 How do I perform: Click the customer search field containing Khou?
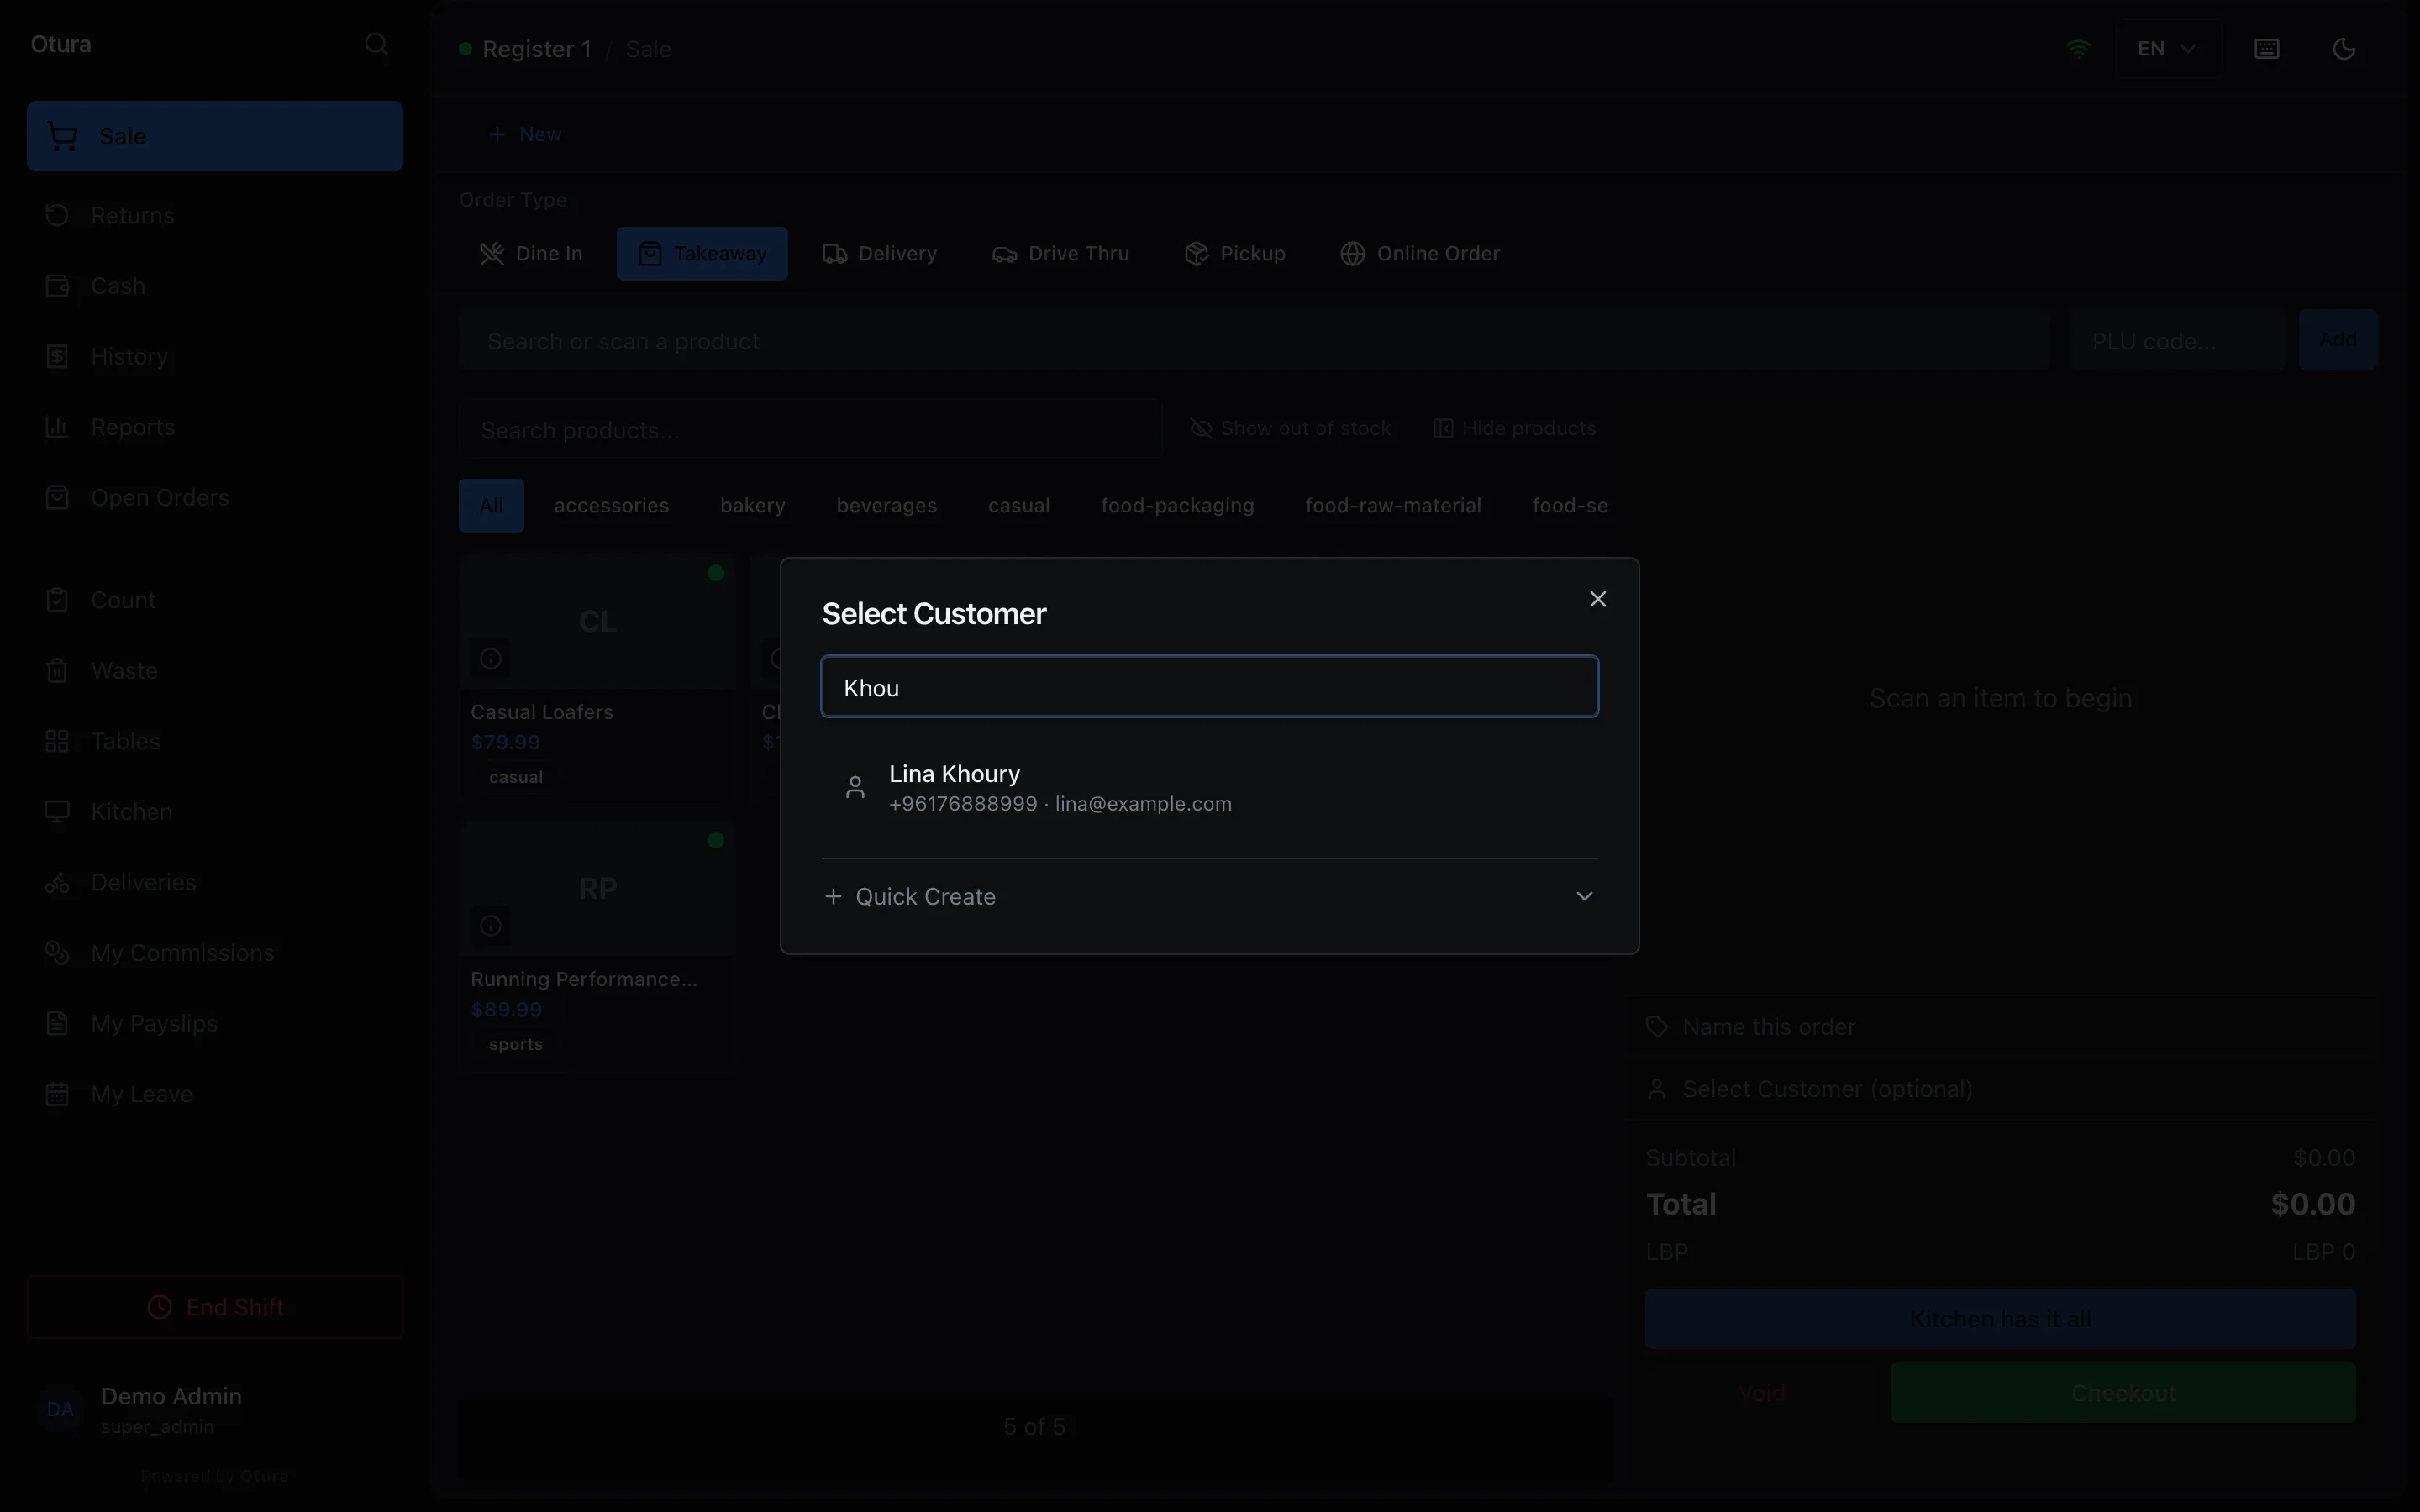pos(1209,687)
